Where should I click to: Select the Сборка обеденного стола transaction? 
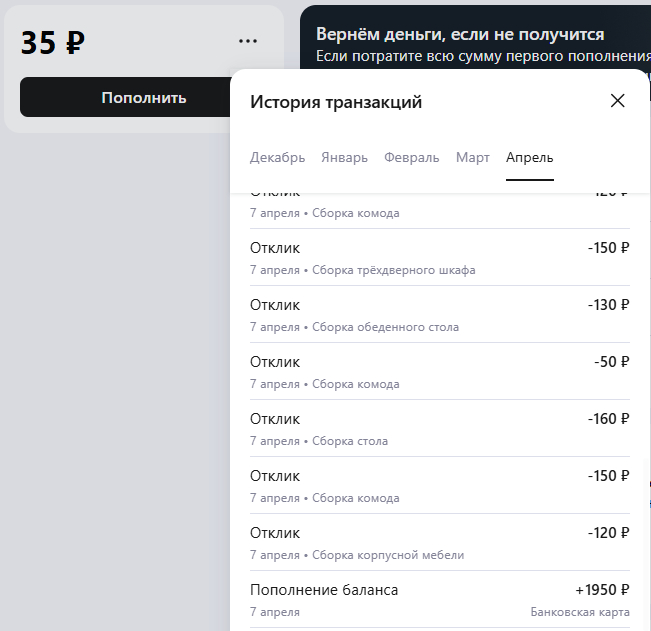(x=439, y=315)
